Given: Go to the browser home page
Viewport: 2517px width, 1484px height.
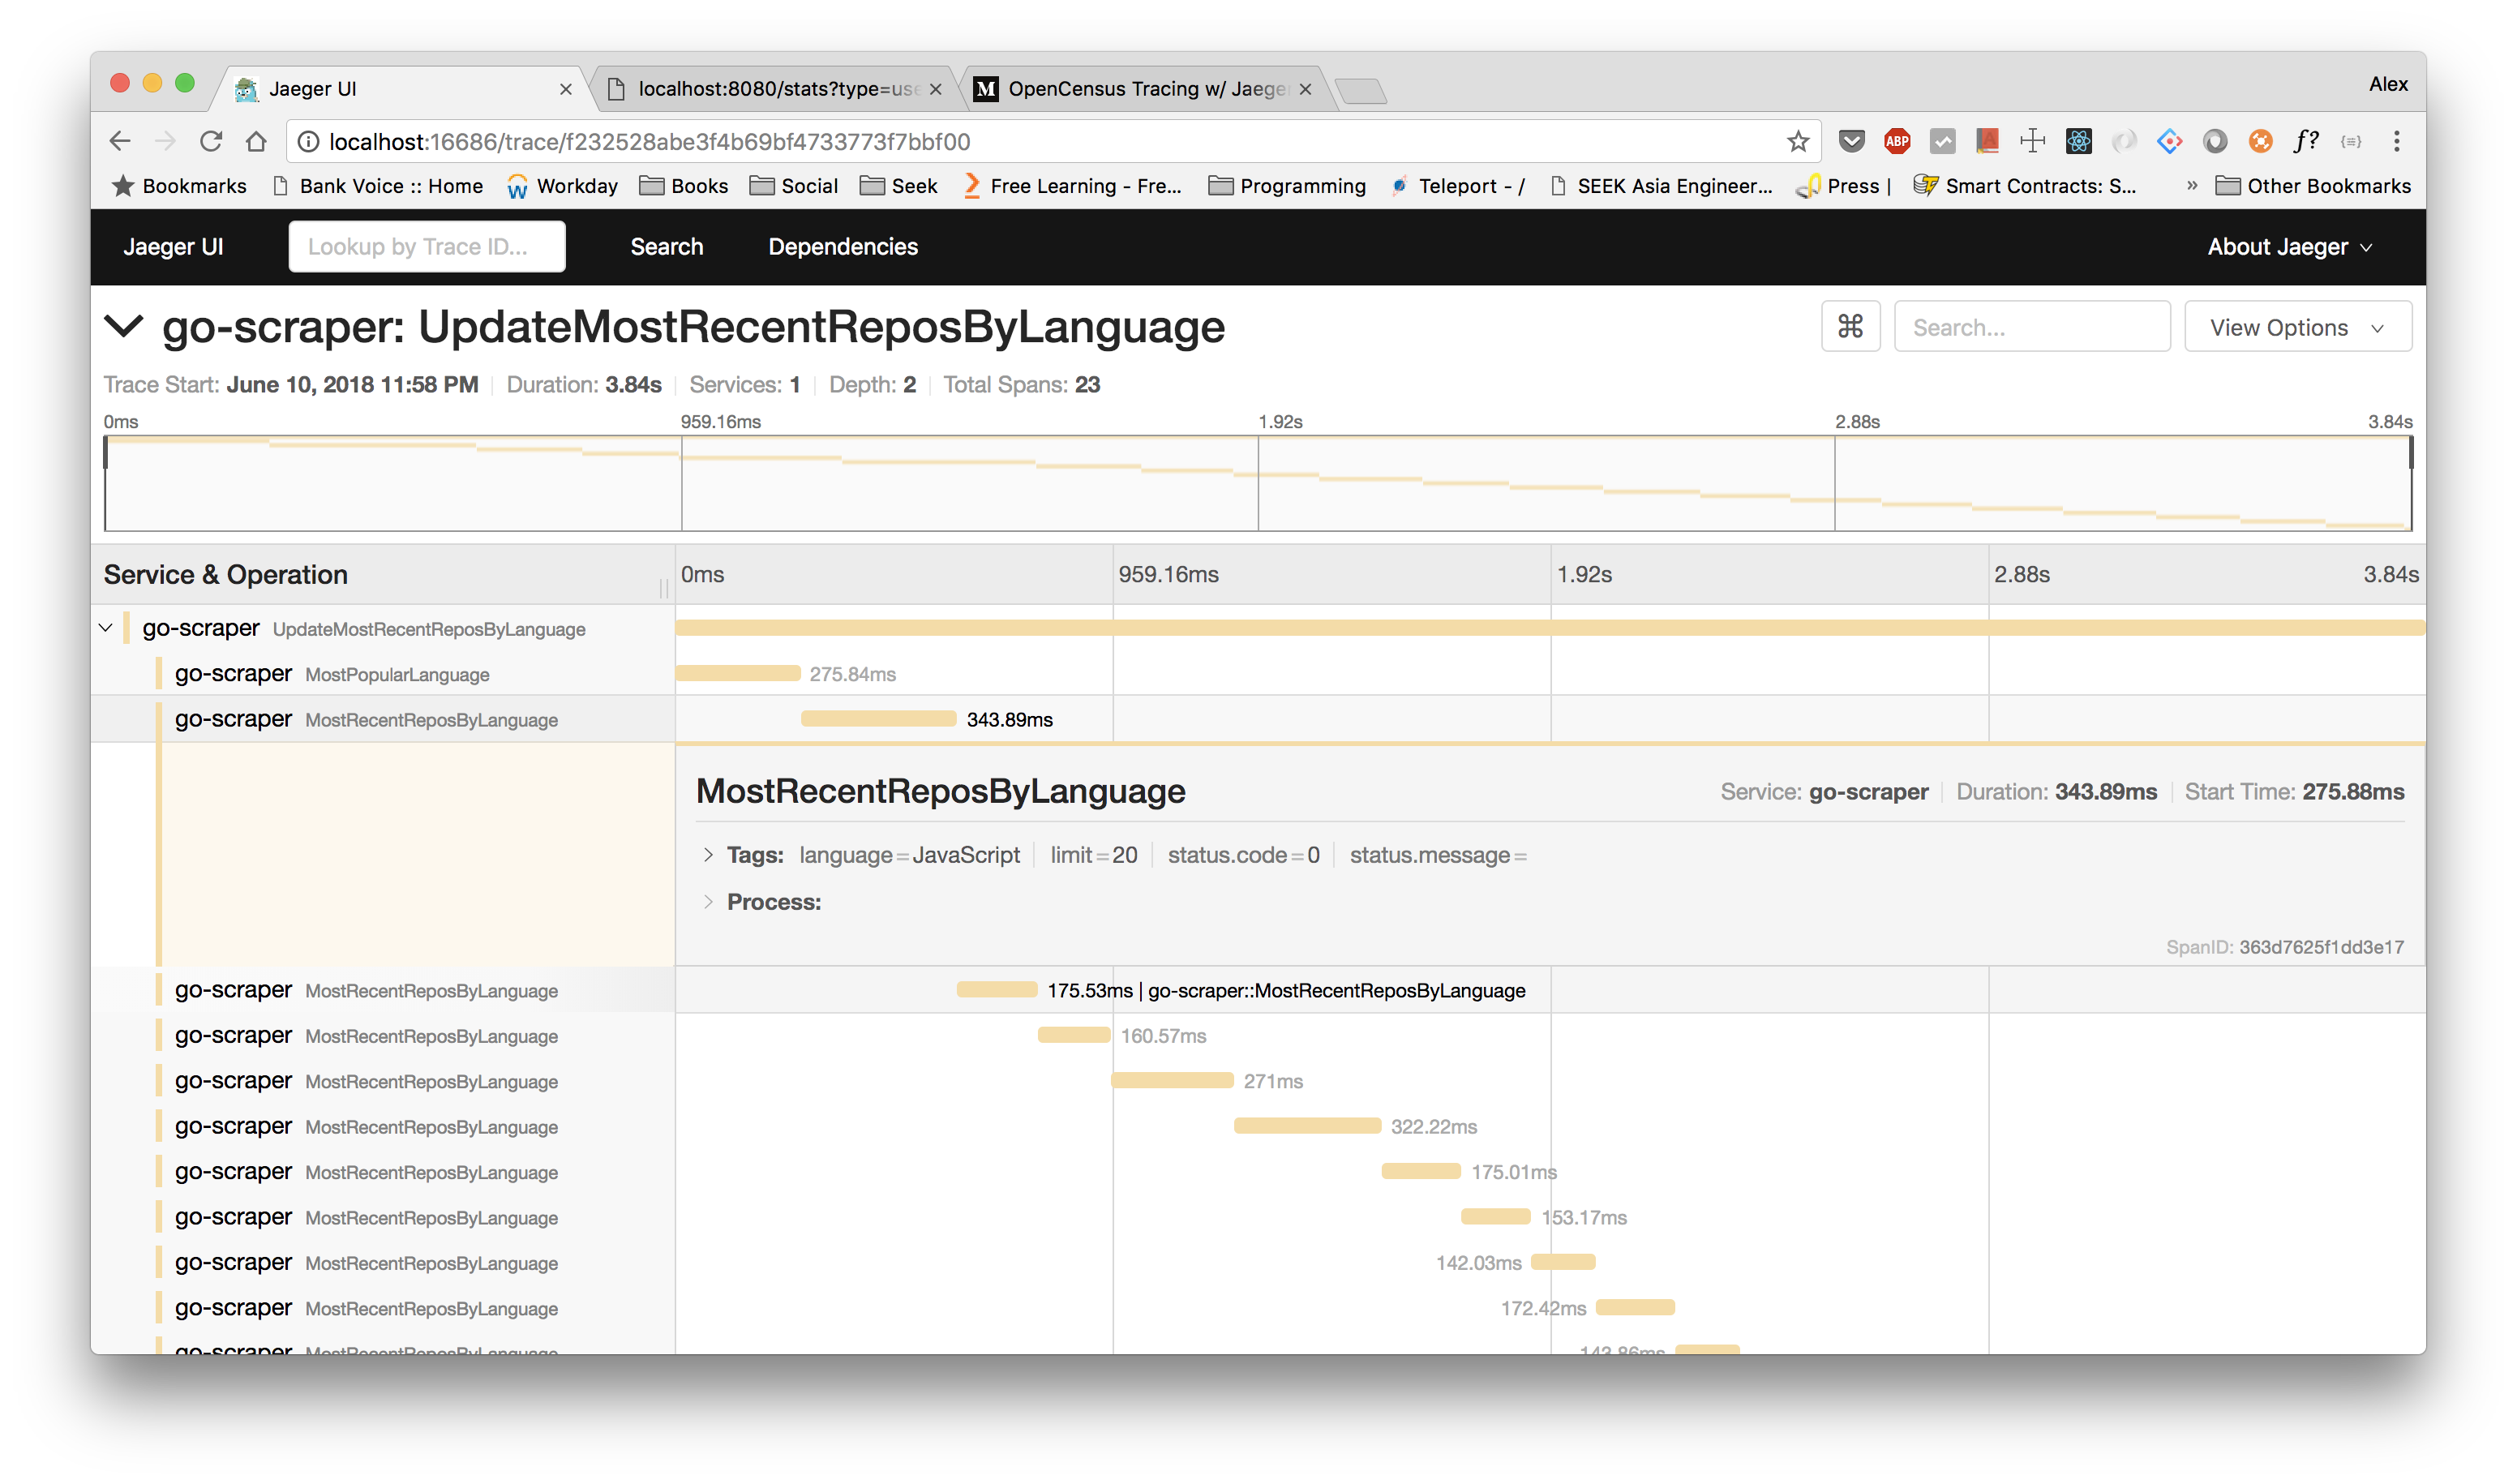Looking at the screenshot, I should (257, 142).
